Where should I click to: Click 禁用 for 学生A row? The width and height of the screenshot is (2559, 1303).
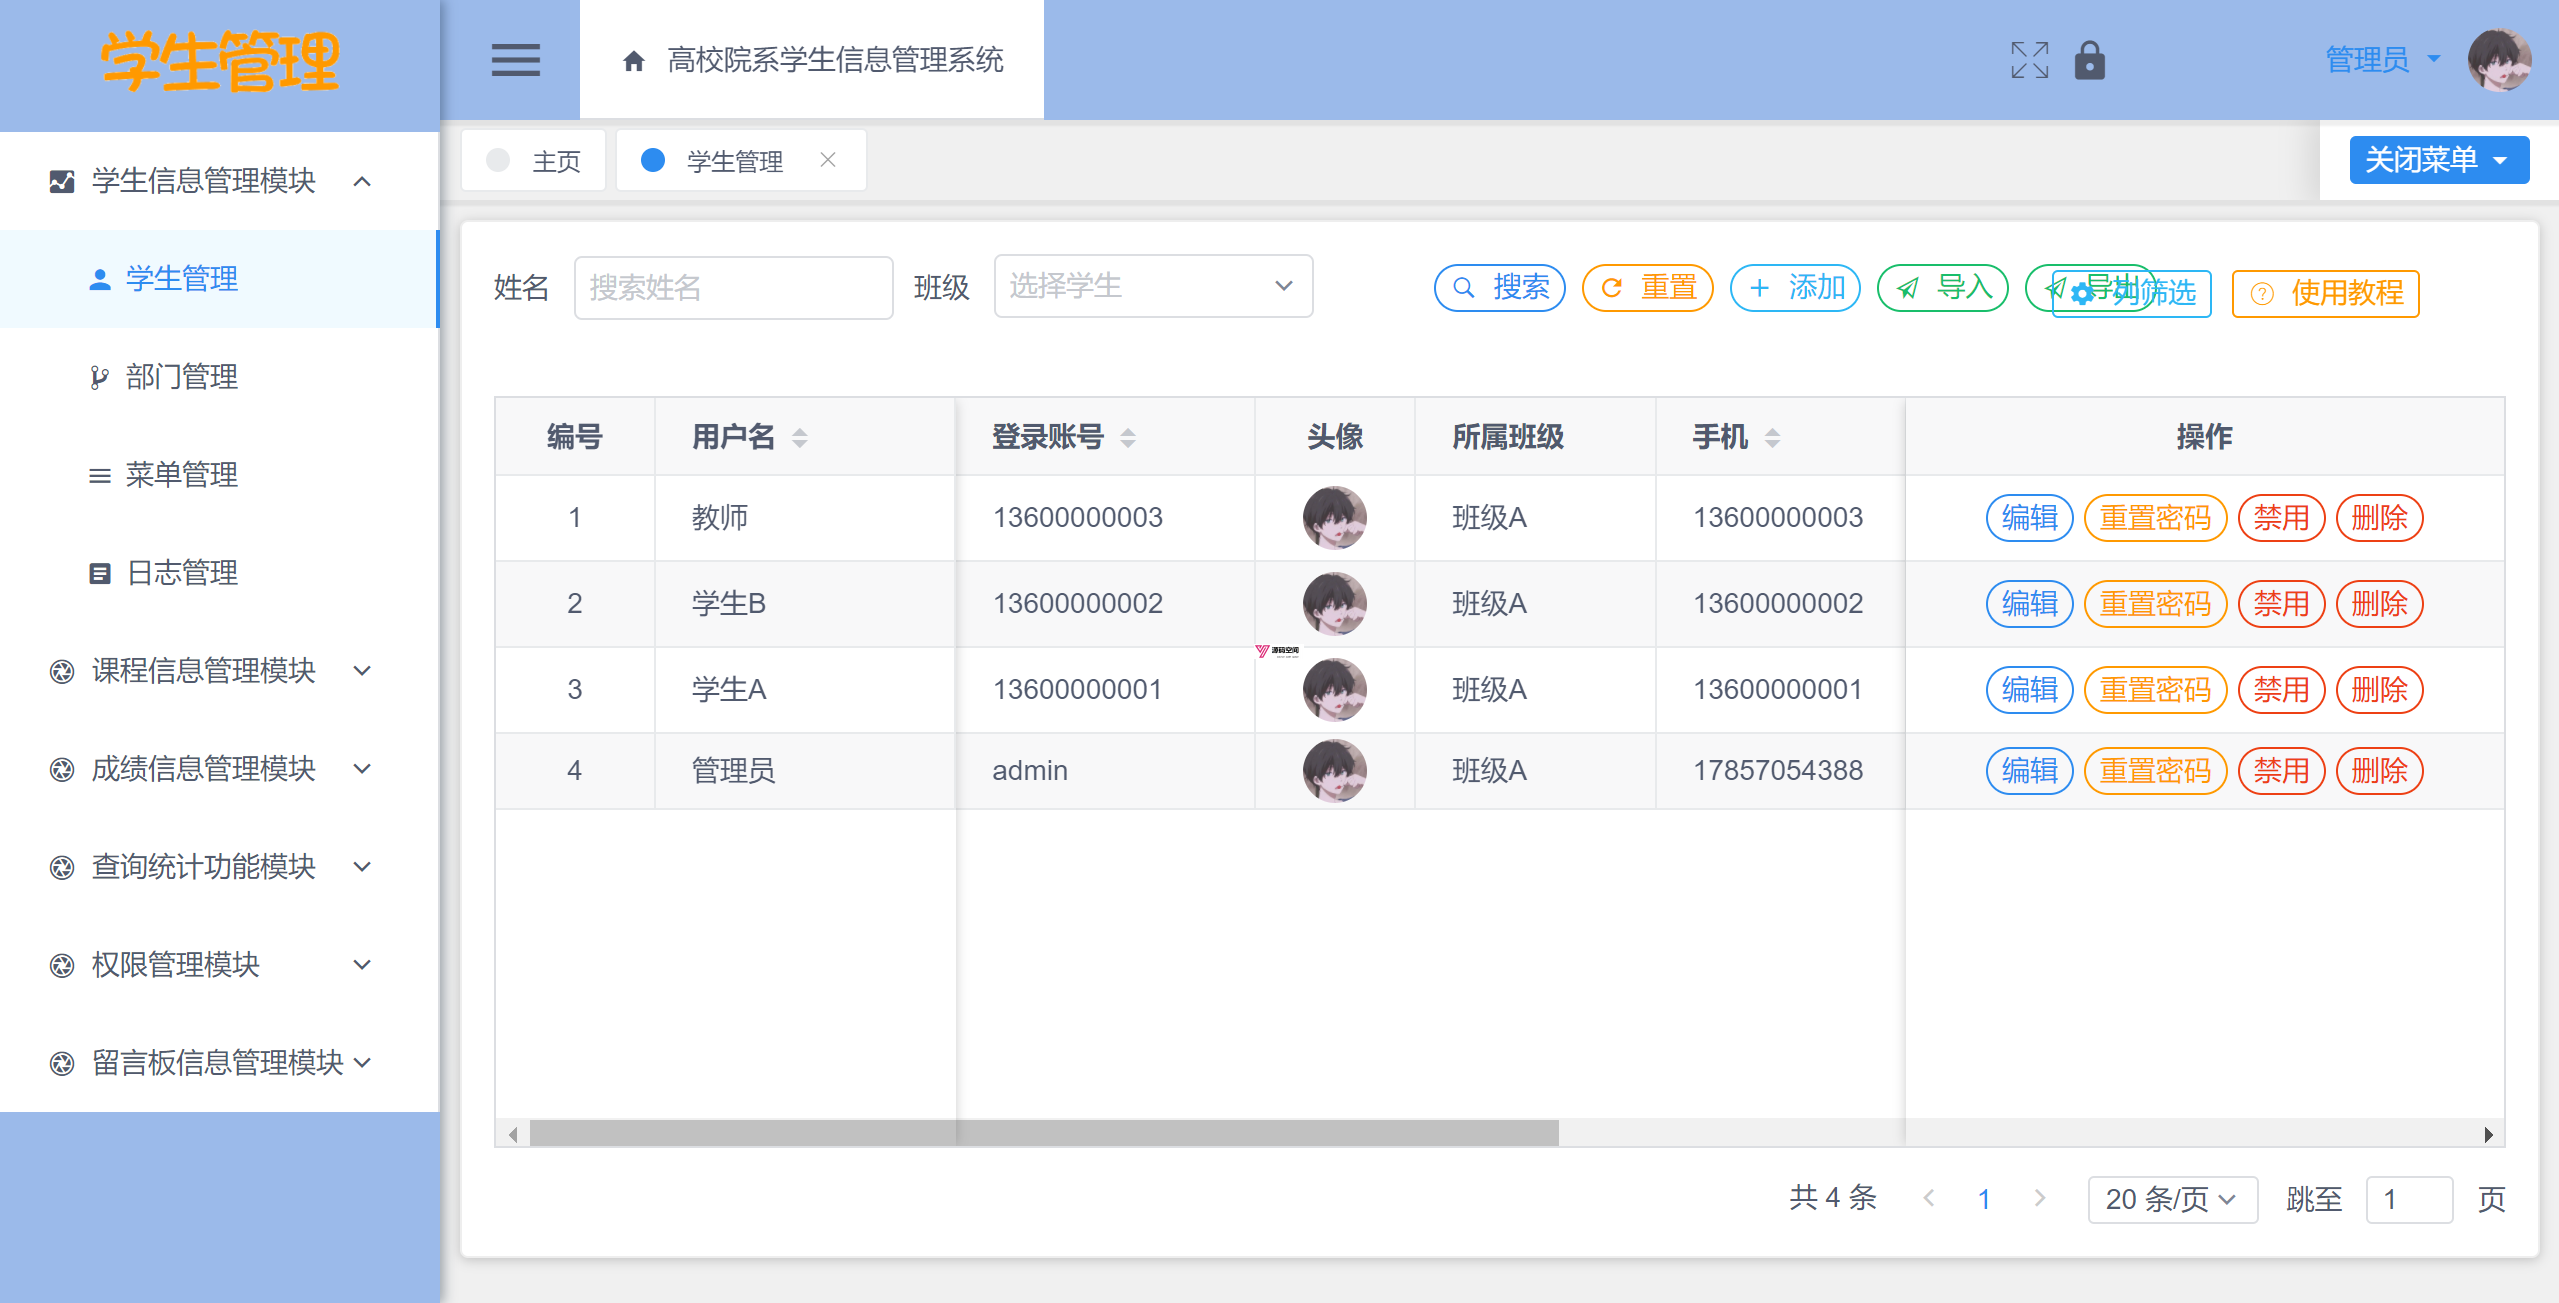pos(2281,690)
